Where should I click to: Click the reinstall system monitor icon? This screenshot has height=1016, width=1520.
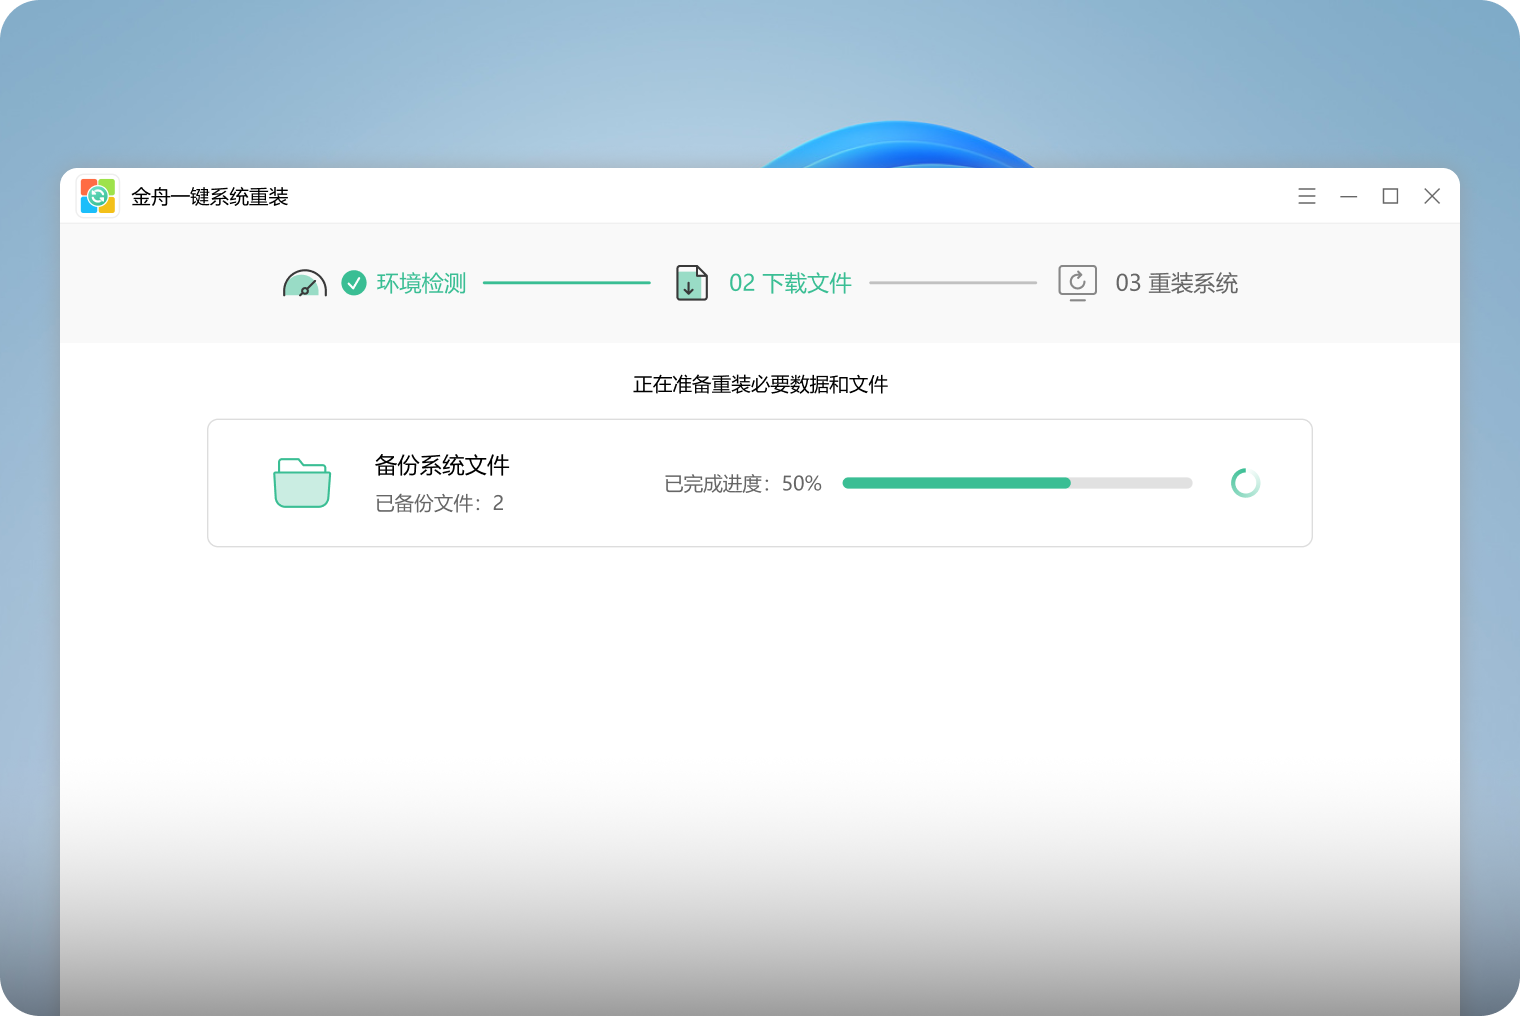click(1077, 283)
